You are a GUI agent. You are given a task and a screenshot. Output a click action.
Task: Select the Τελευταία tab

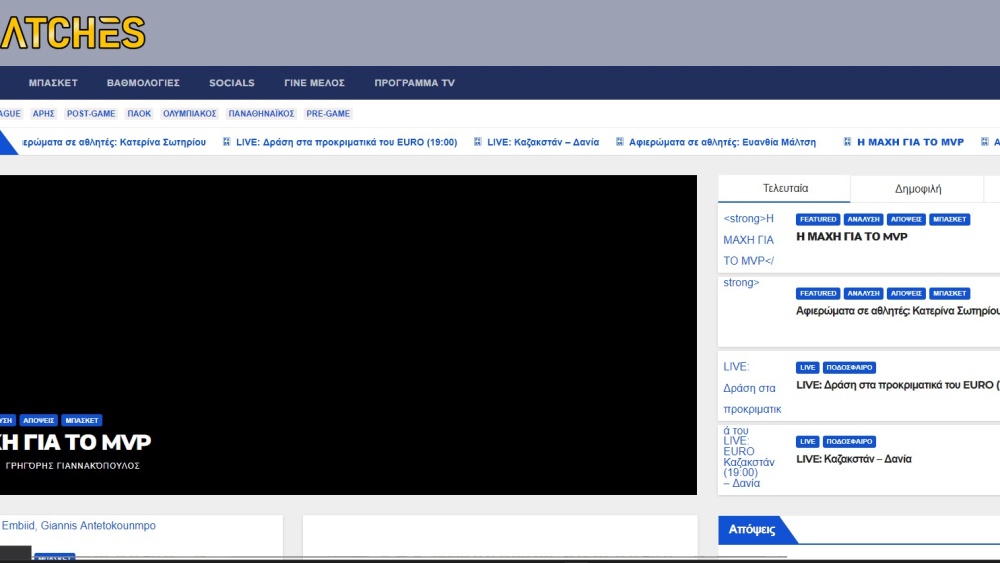click(785, 188)
